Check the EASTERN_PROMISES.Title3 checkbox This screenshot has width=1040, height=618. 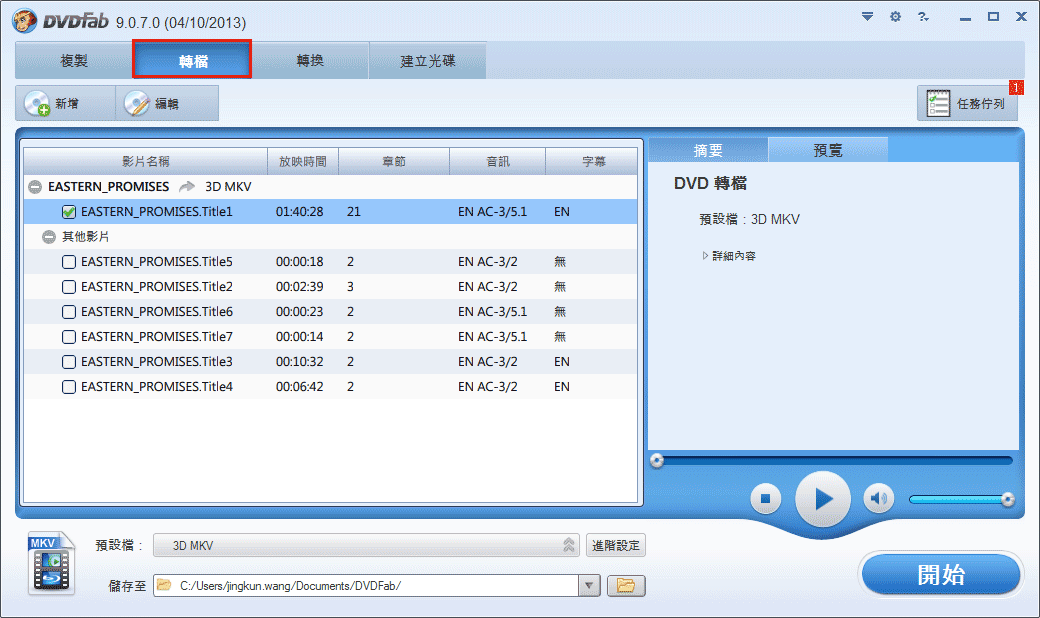point(68,362)
